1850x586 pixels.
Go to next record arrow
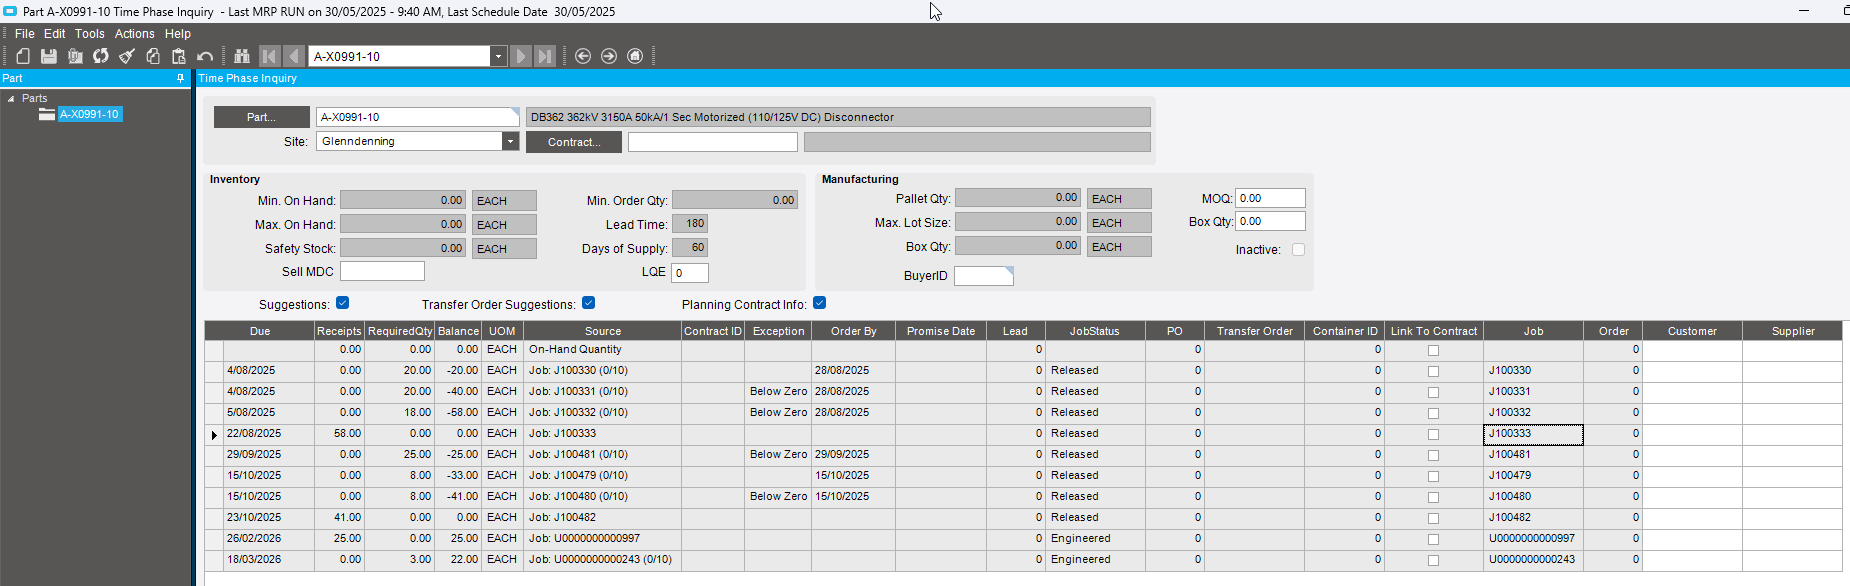click(520, 56)
